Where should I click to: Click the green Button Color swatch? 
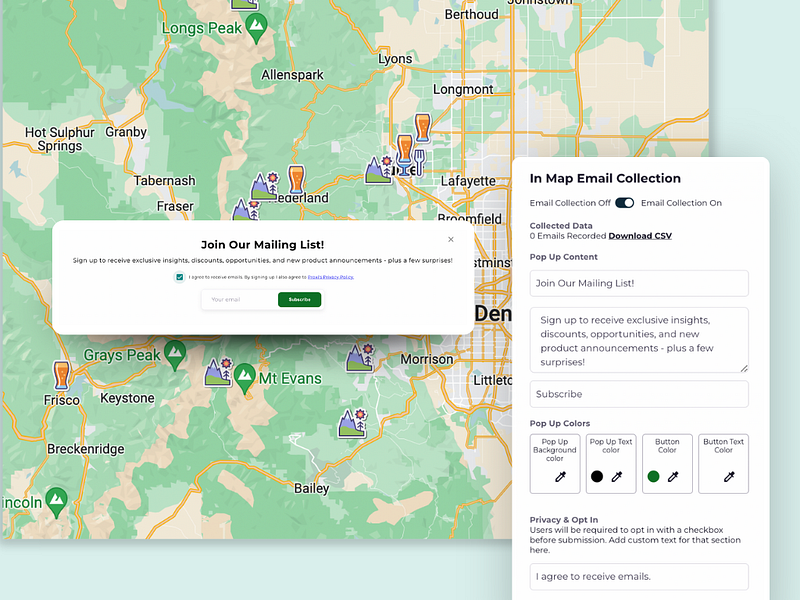[x=653, y=477]
